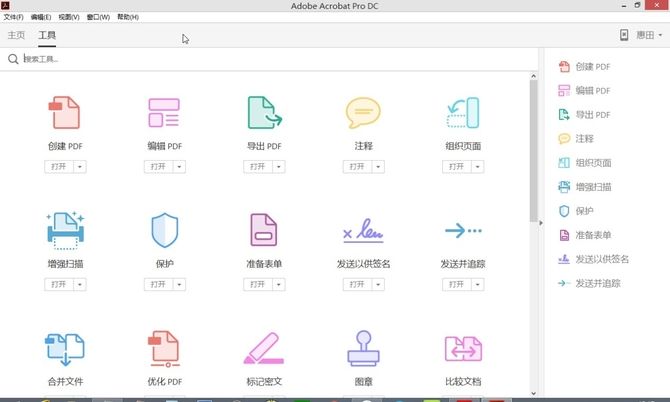Click the mobile device icon beside 惠田
Image resolution: width=670 pixels, height=402 pixels.
point(624,35)
